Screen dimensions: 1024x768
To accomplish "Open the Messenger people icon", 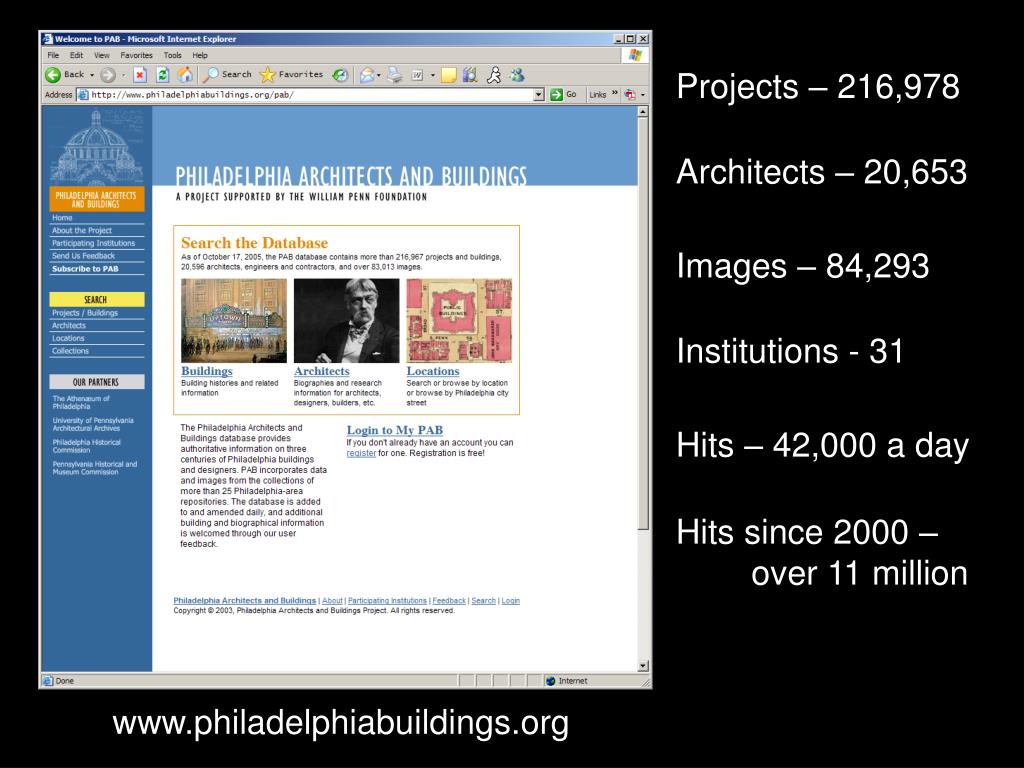I will [x=517, y=75].
